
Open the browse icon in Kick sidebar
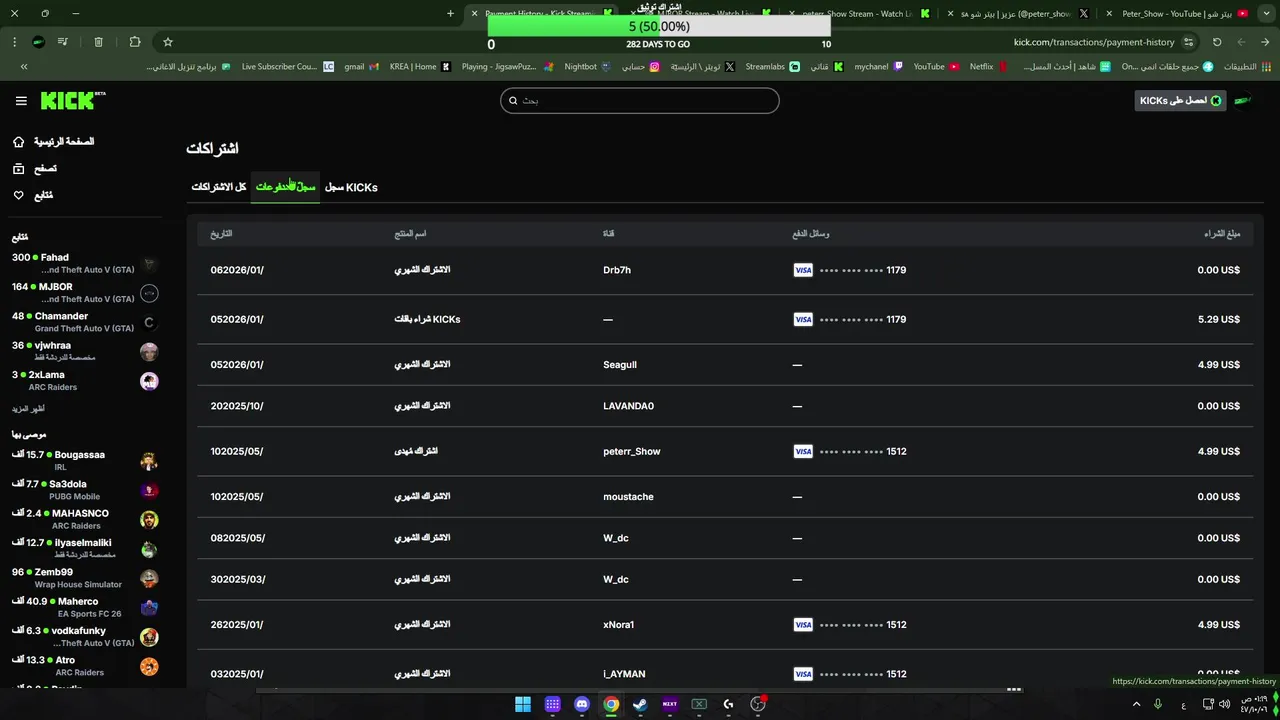click(18, 169)
